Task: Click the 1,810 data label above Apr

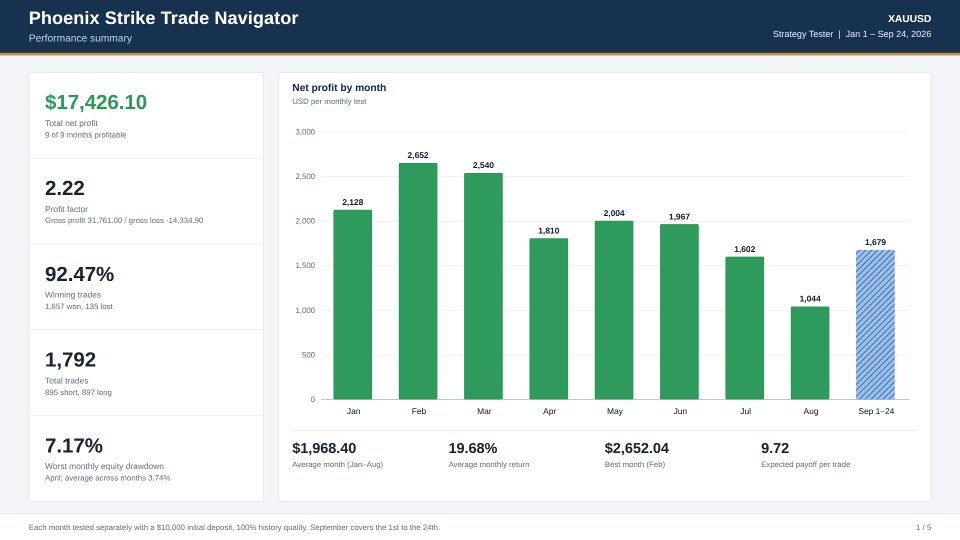Action: tap(549, 231)
